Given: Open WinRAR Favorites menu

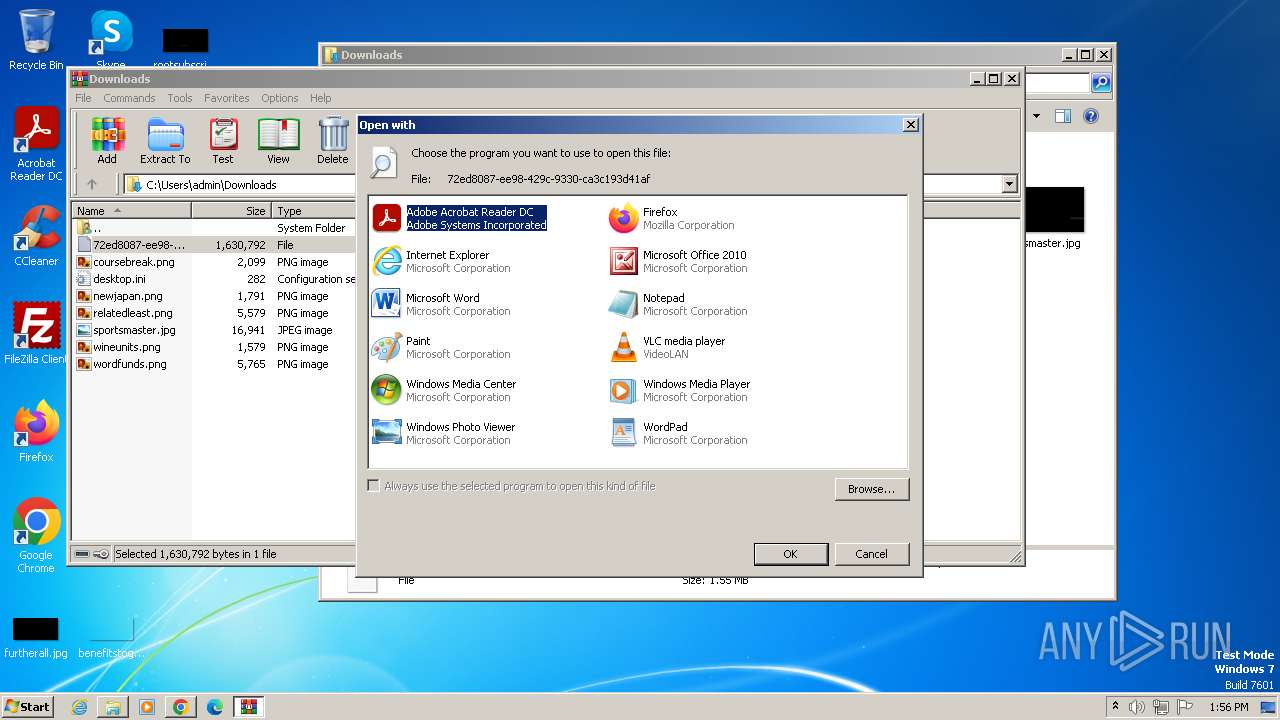Looking at the screenshot, I should pyautogui.click(x=227, y=98).
